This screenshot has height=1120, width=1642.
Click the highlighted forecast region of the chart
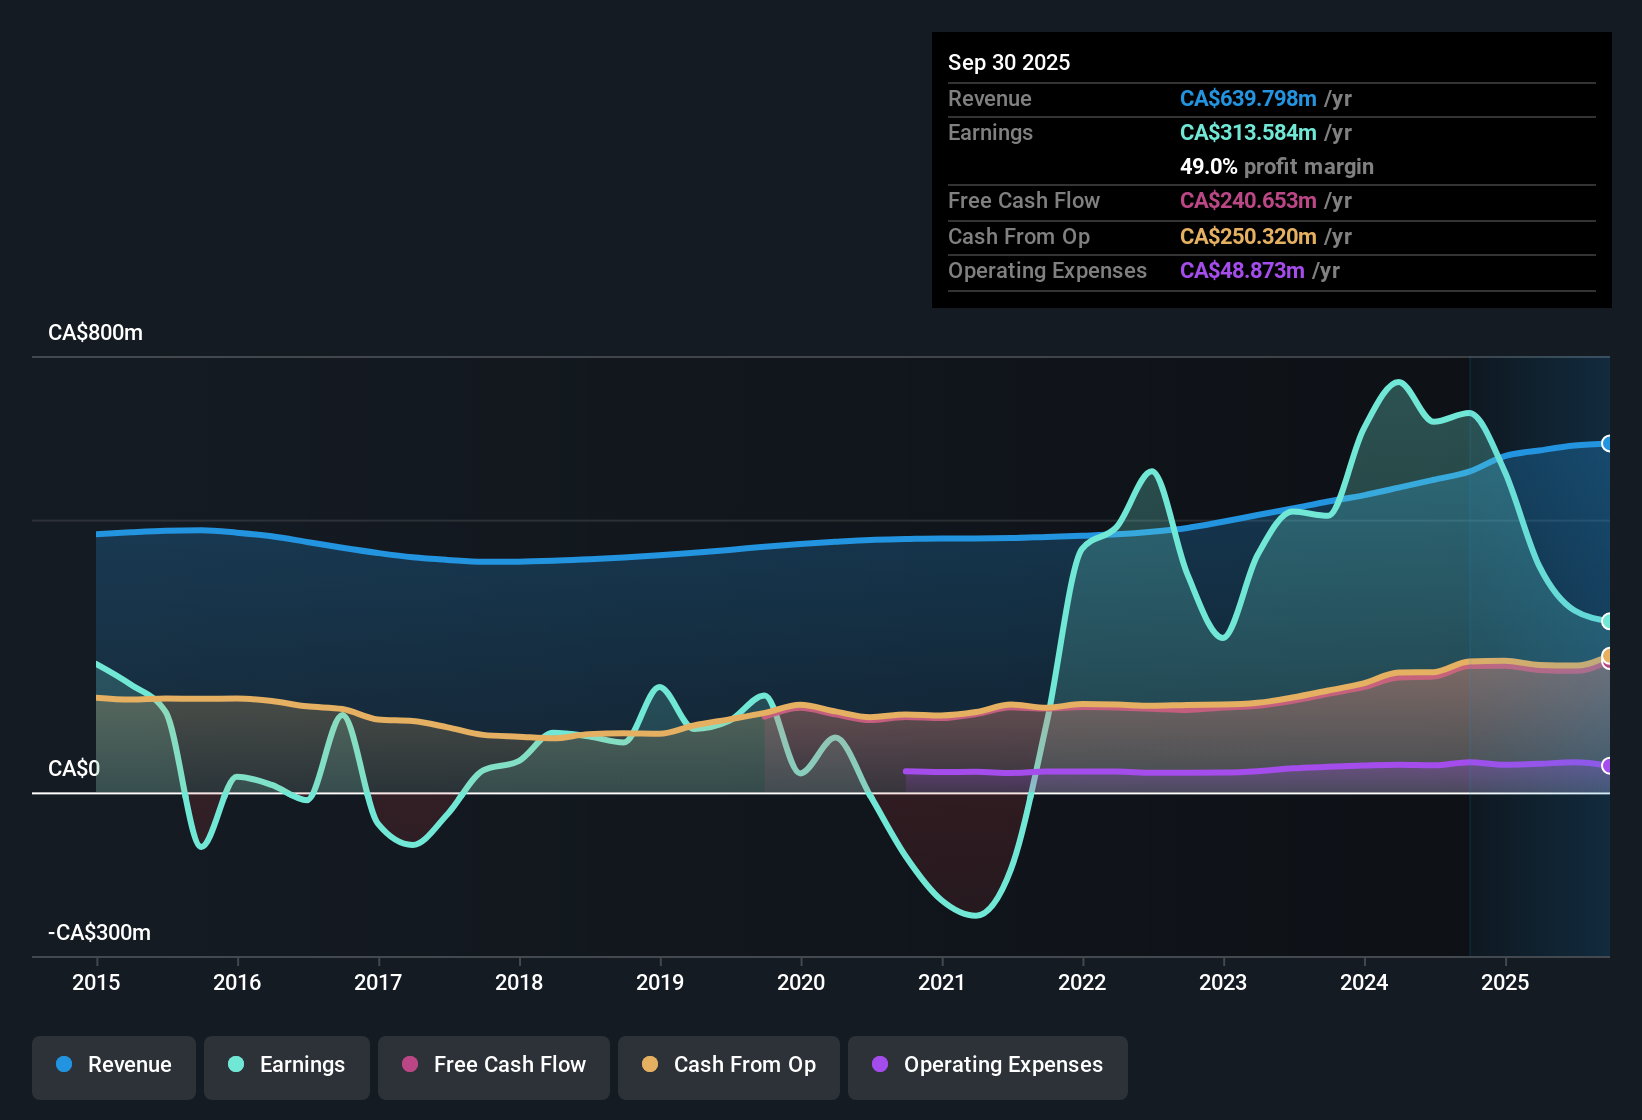[1540, 600]
